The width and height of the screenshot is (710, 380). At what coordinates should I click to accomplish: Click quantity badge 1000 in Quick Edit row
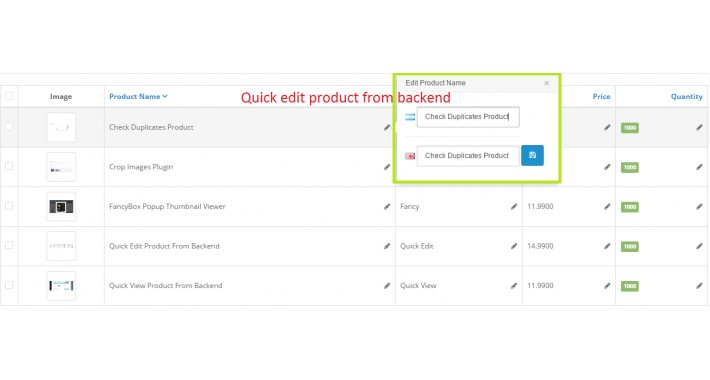630,246
